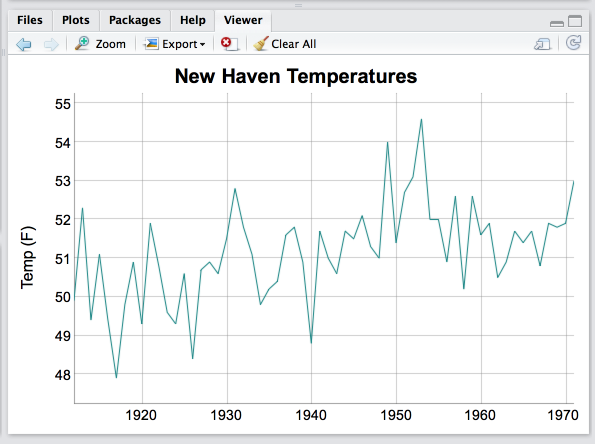Open the Packages tab
The width and height of the screenshot is (595, 444).
(x=135, y=20)
